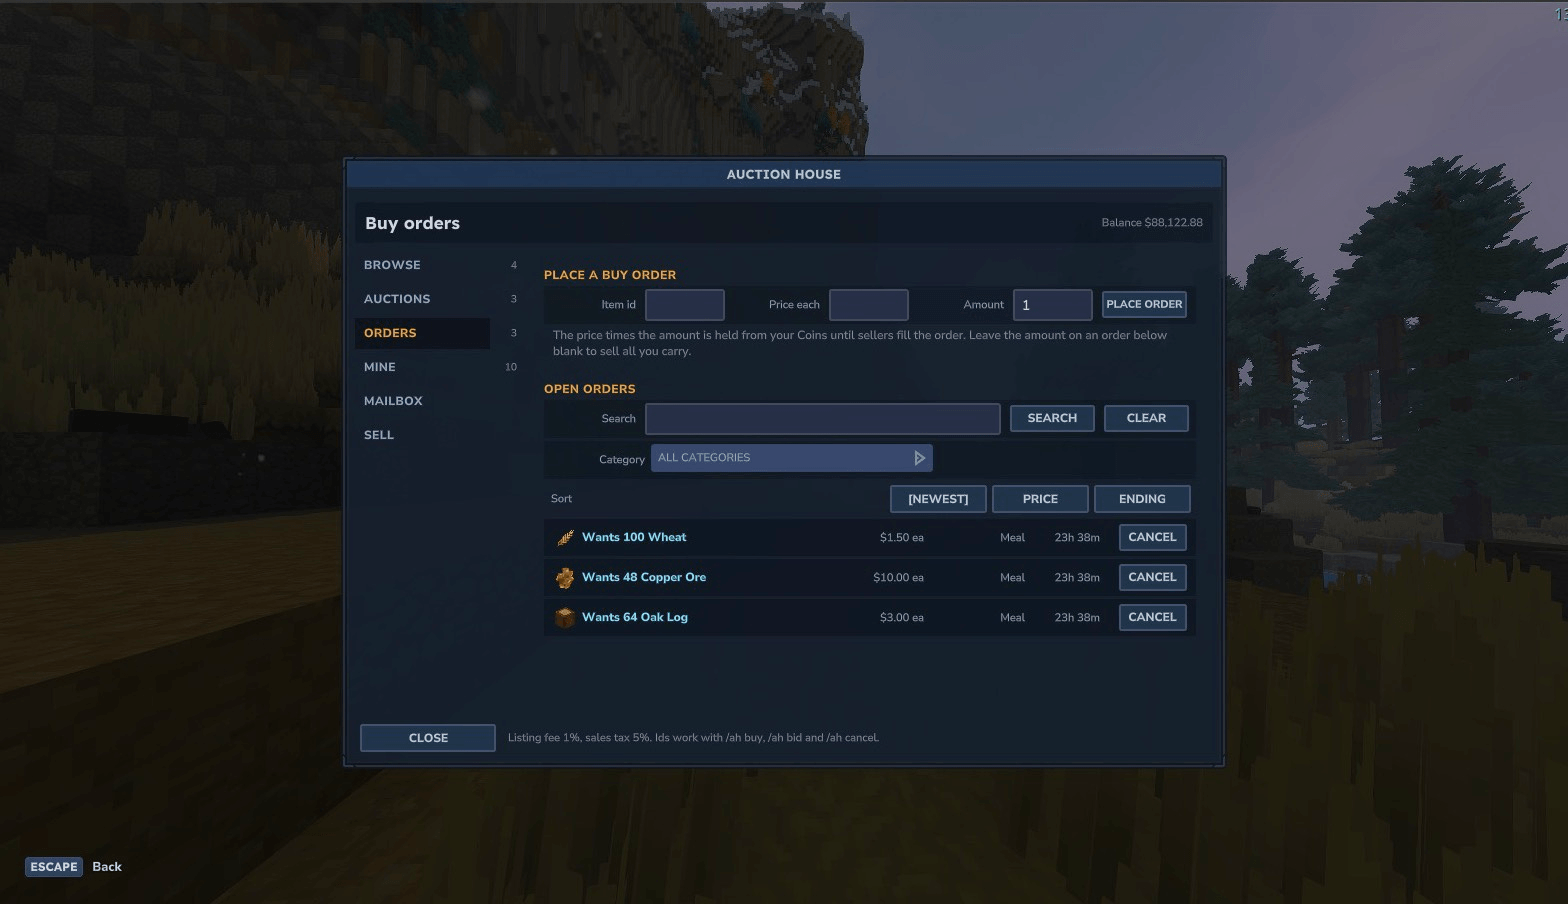Click the $1.50 ea price
Viewport: 1568px width, 904px height.
[902, 538]
